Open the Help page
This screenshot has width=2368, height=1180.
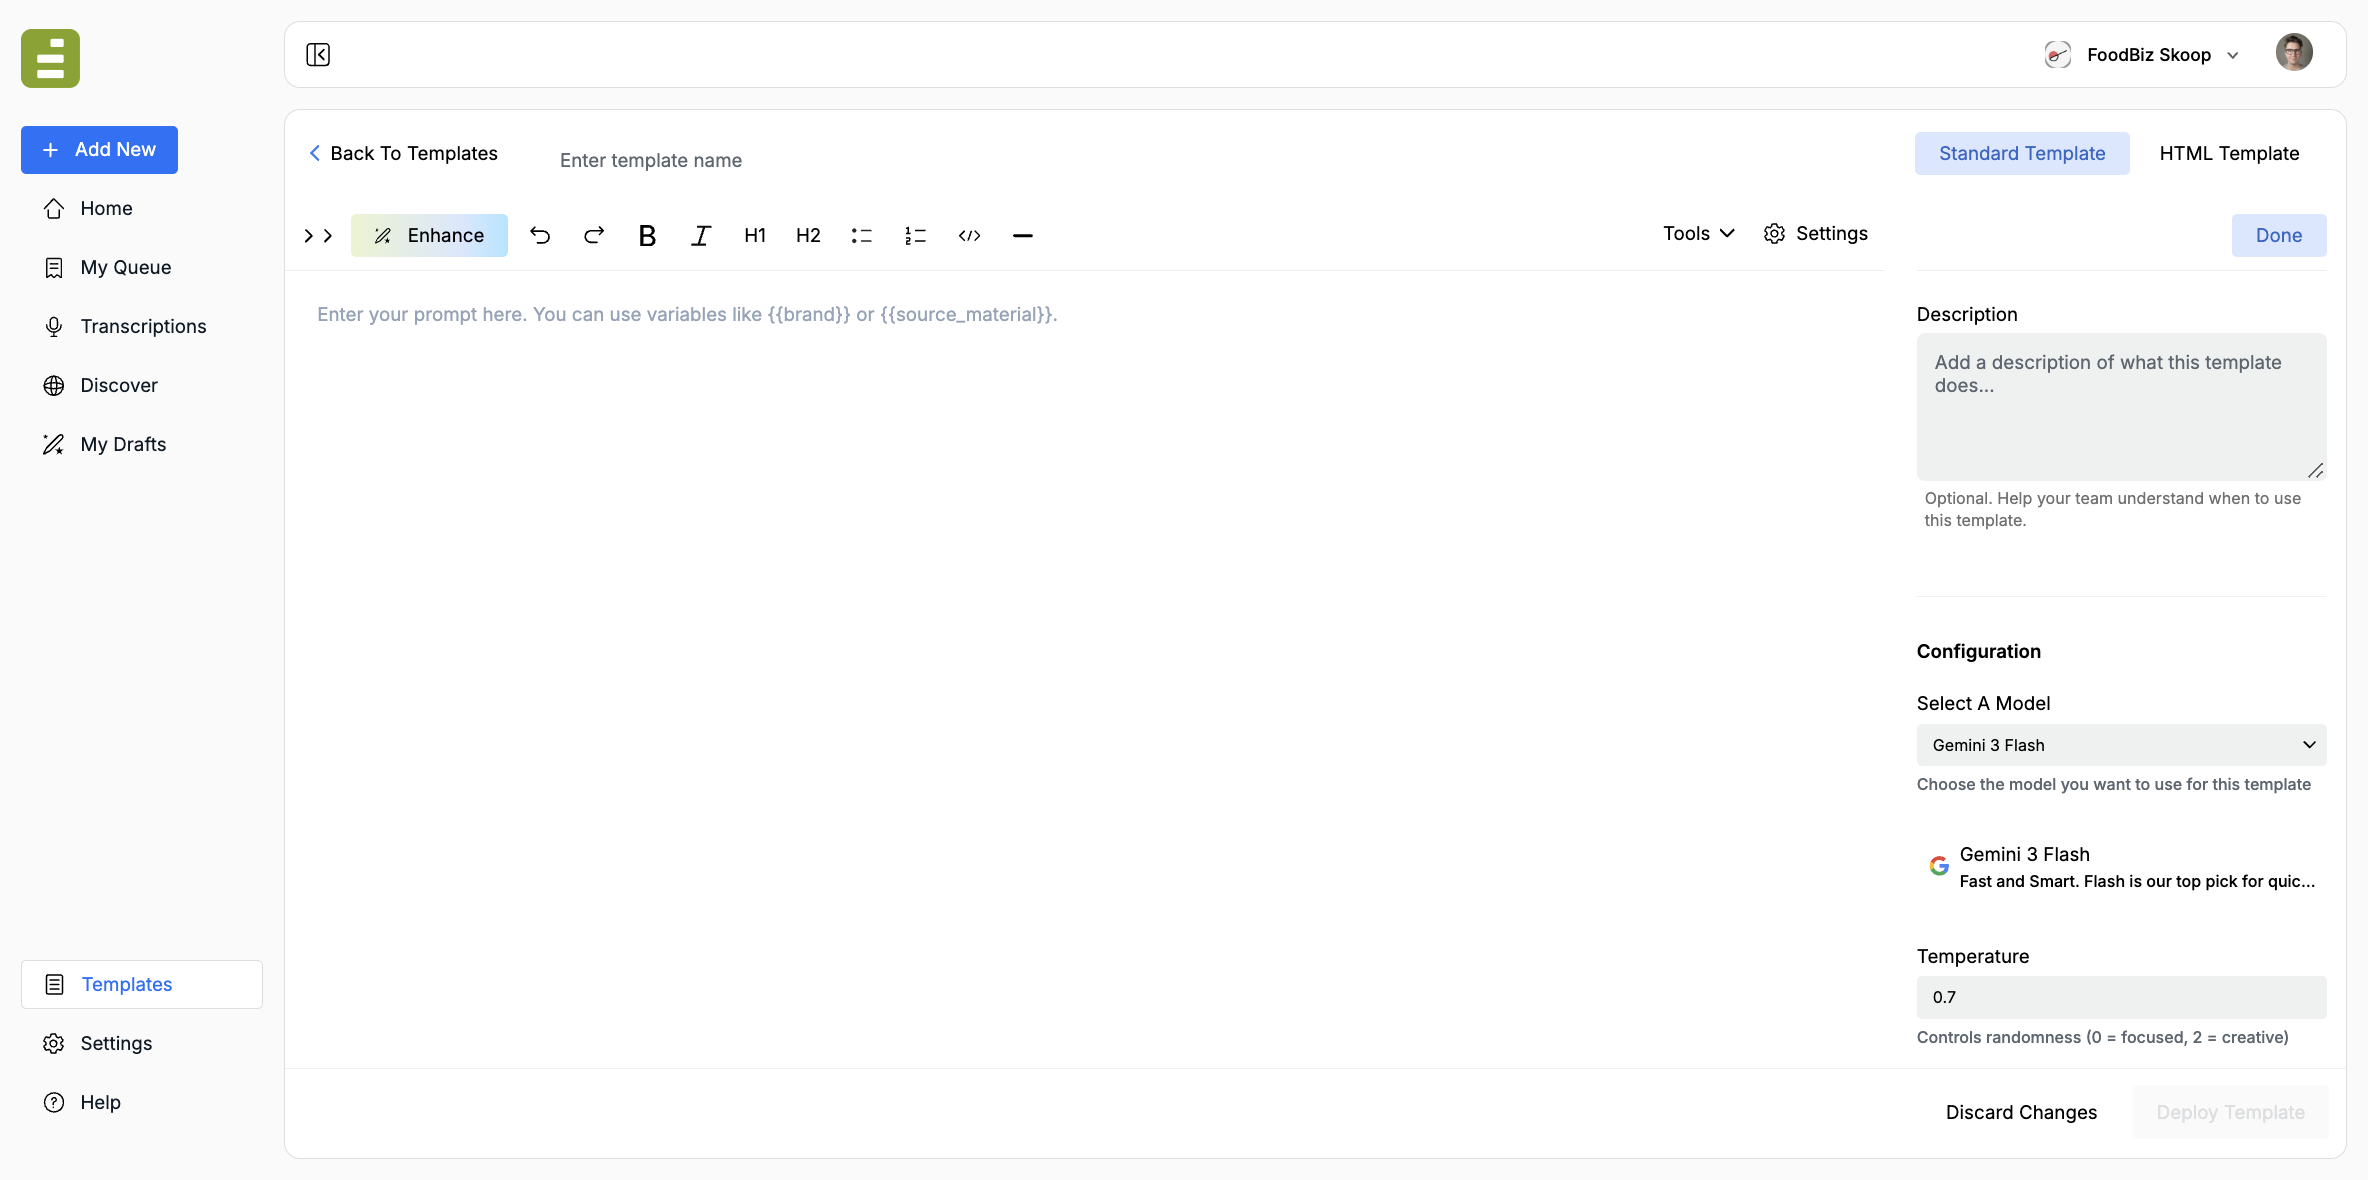[x=142, y=1102]
